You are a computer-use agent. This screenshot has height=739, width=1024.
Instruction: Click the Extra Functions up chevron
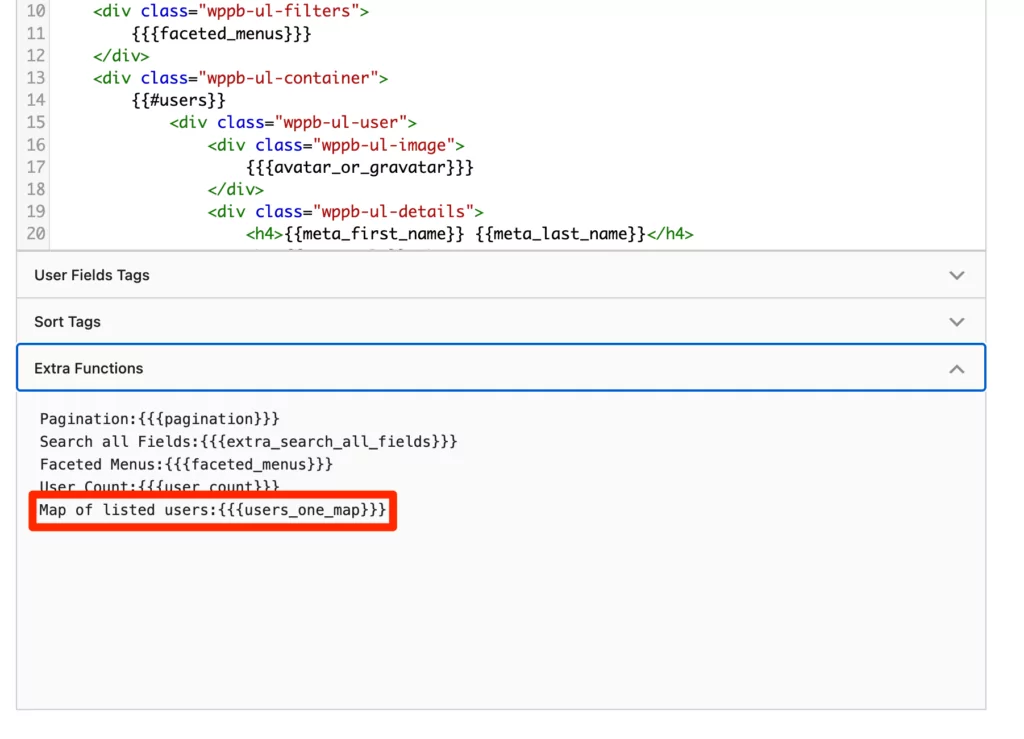click(956, 369)
